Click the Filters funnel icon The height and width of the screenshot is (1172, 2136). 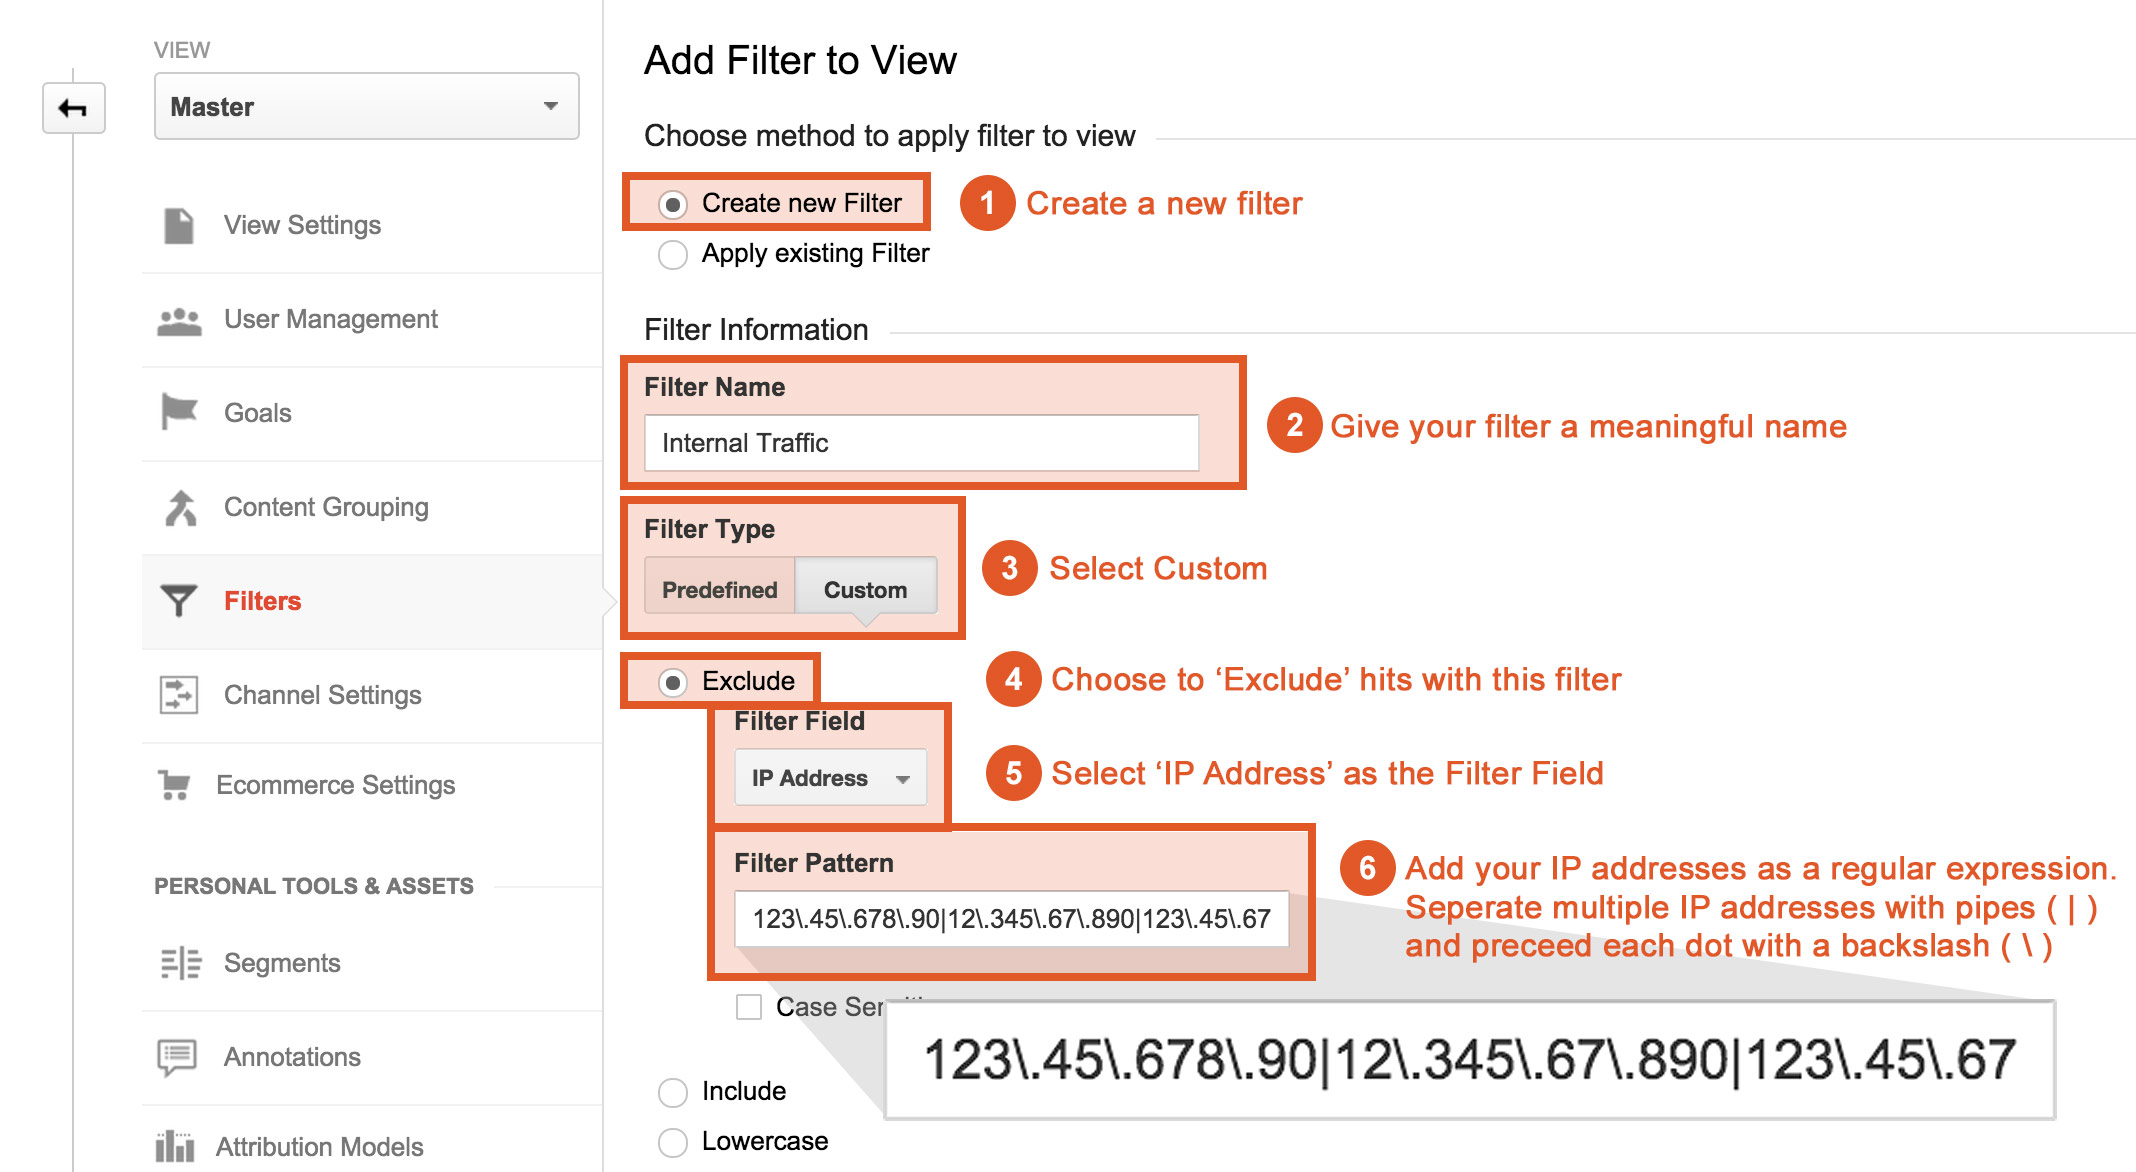pos(179,601)
